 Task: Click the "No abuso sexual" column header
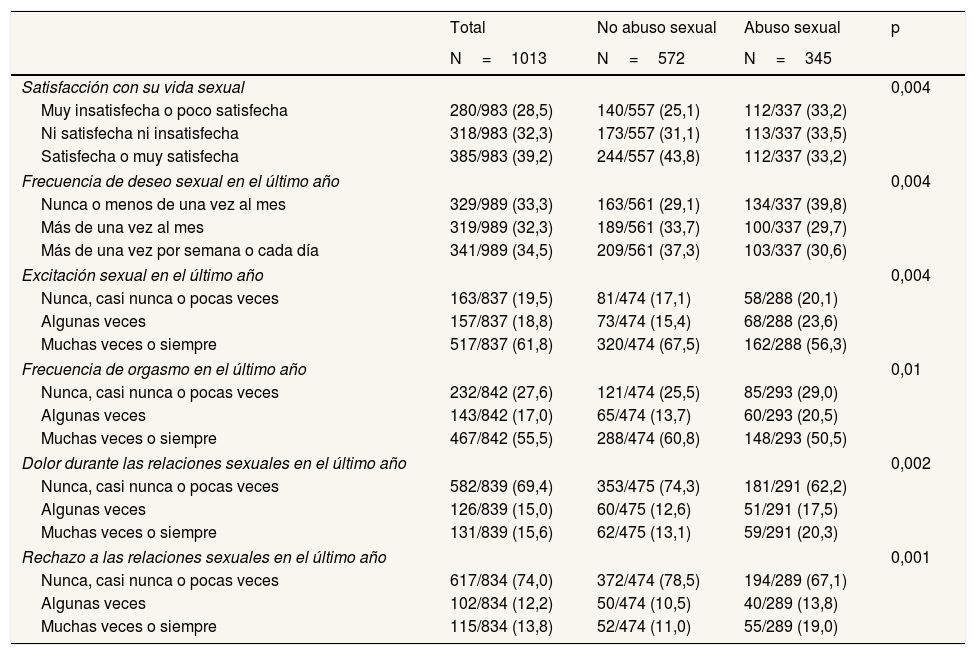[x=656, y=28]
